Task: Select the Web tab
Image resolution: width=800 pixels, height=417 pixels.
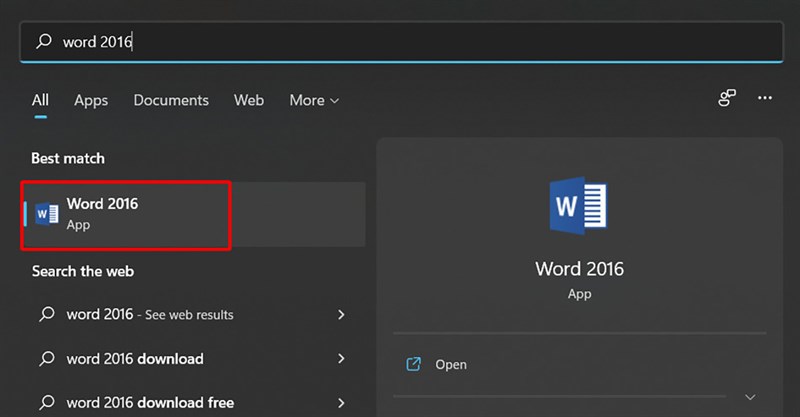Action: click(249, 100)
